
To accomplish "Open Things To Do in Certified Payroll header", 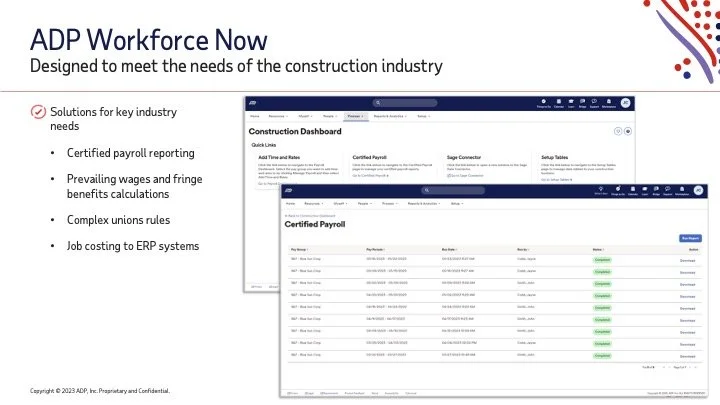I will [618, 191].
